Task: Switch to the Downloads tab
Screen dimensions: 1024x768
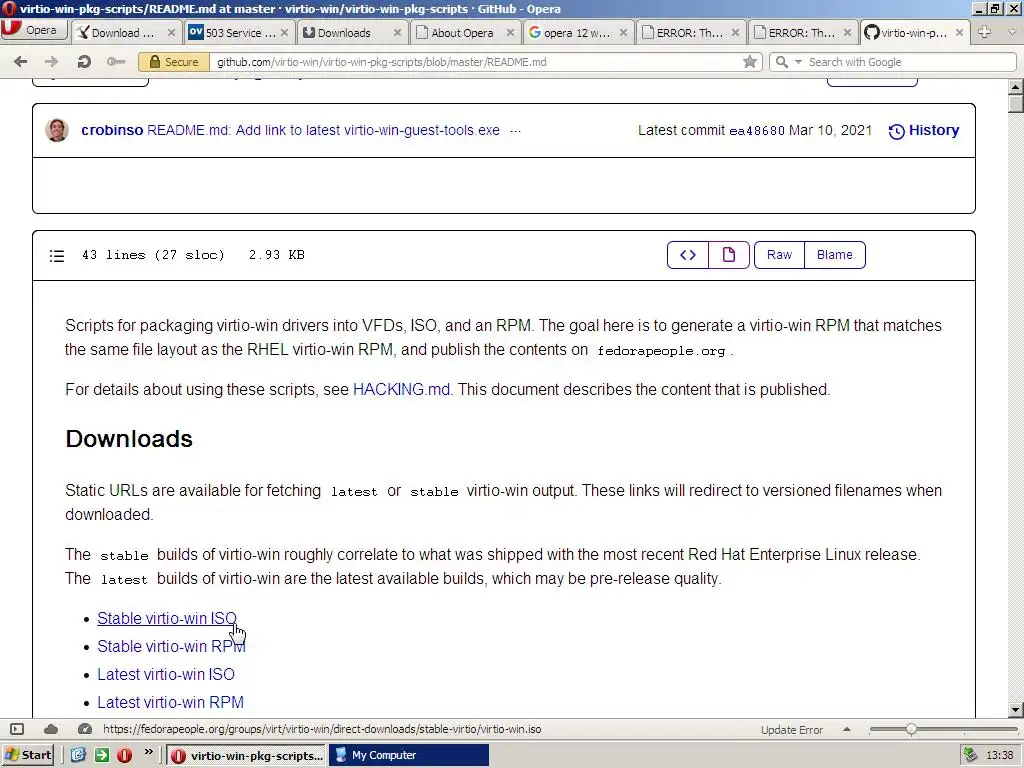Action: 344,33
